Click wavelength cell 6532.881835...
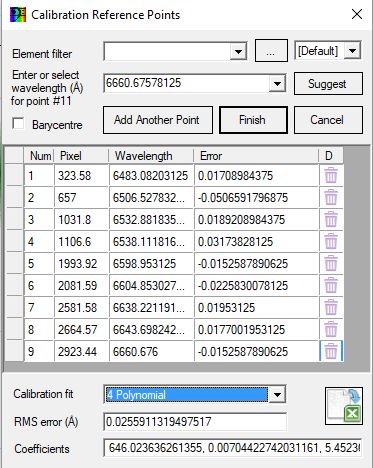 151,220
